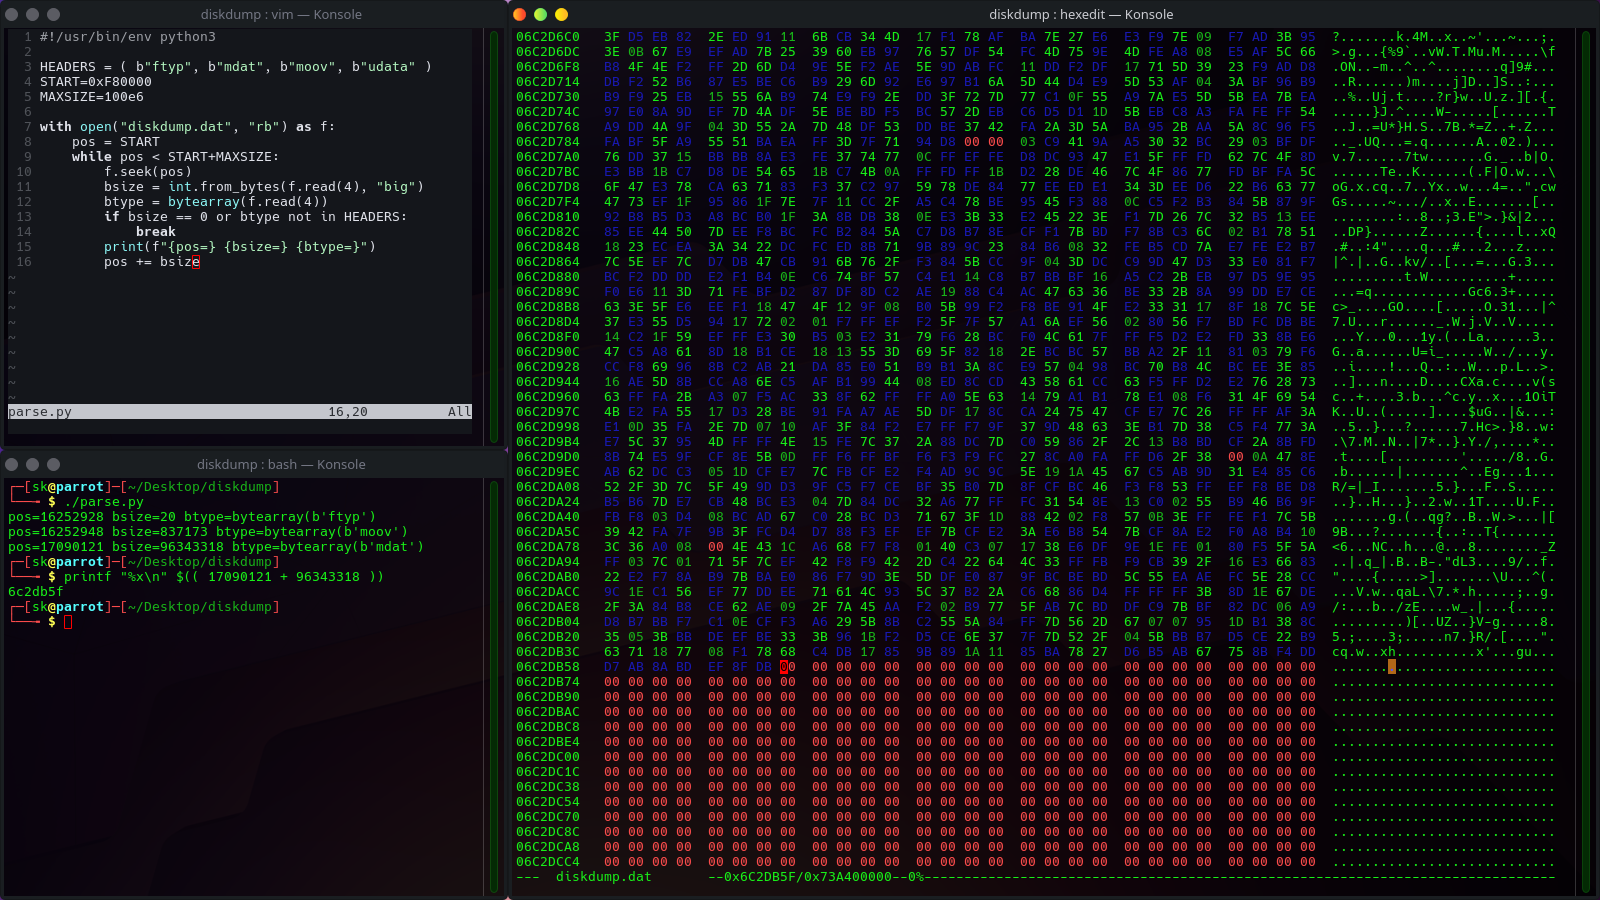This screenshot has width=1600, height=900.
Task: Click the '#!/usr/bin/env python3' shebang line in vim
Action: (128, 37)
